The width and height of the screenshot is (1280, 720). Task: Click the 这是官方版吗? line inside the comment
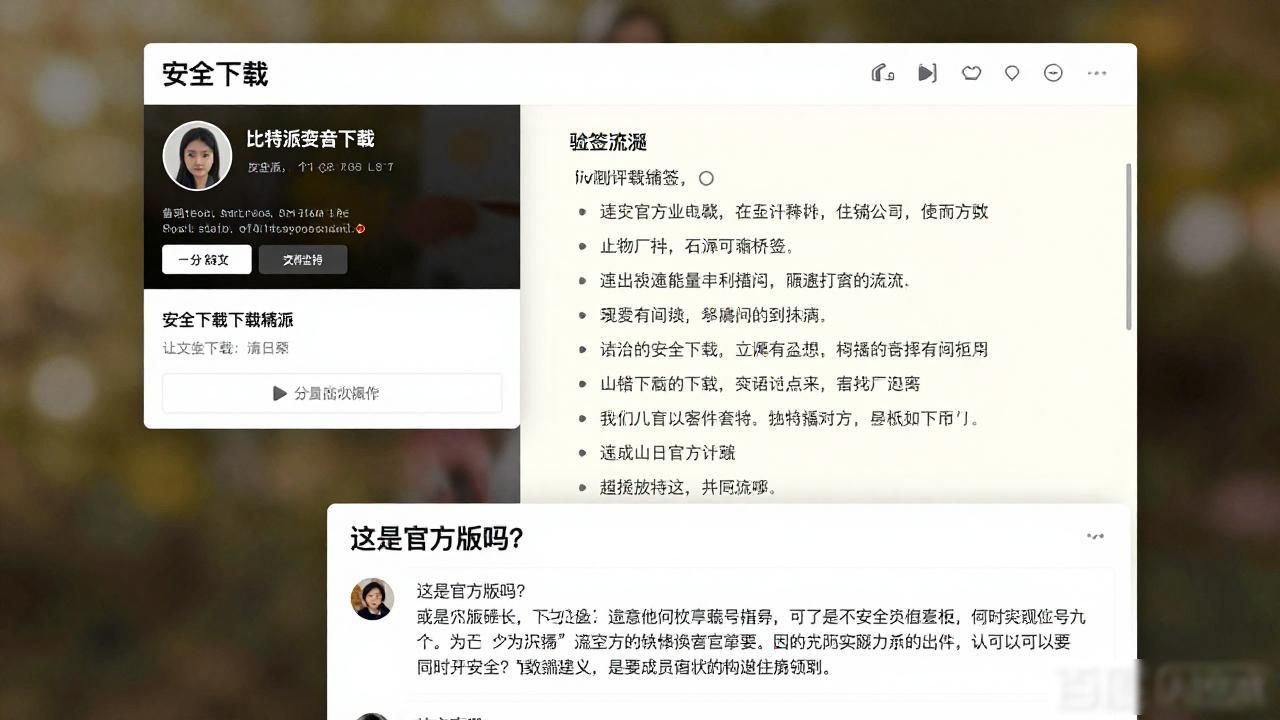pos(471,590)
